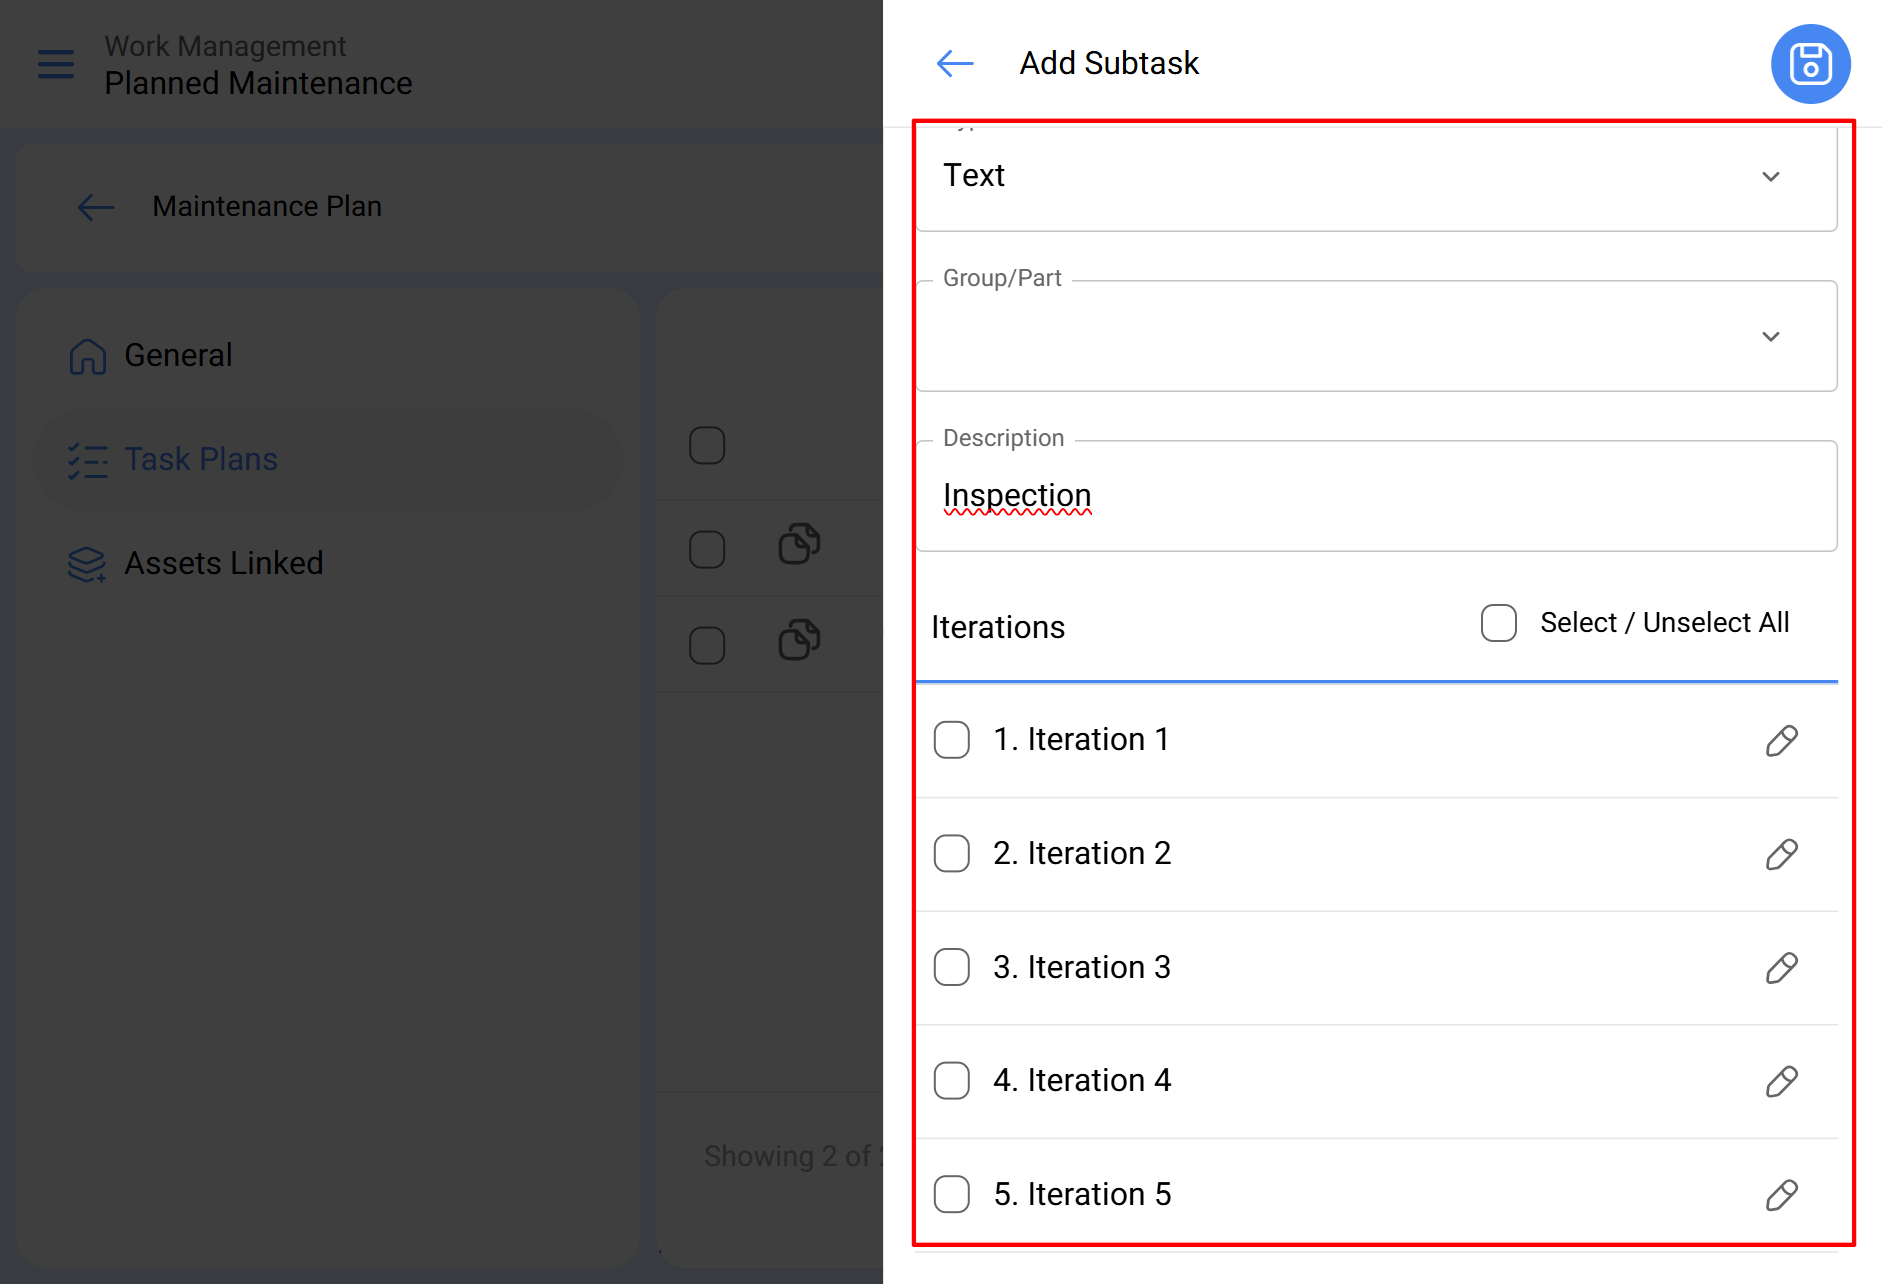Click pencil icon for Iteration 2
The height and width of the screenshot is (1284, 1882).
point(1781,855)
